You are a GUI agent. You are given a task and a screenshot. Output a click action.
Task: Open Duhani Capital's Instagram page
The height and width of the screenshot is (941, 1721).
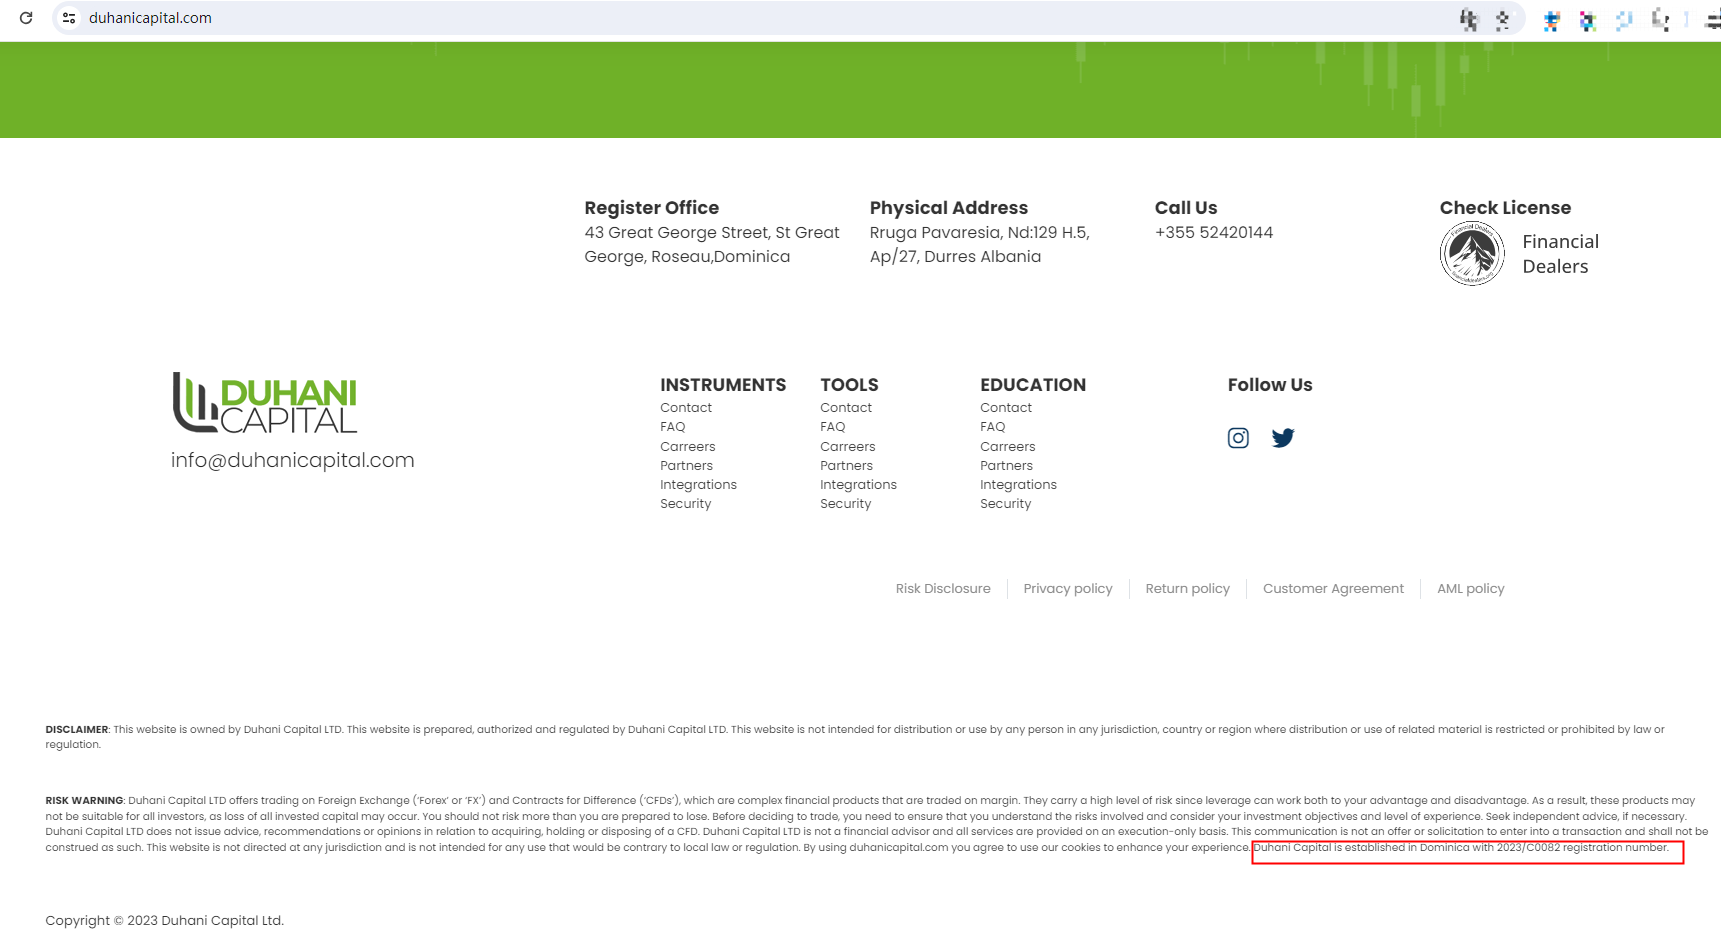click(1238, 438)
